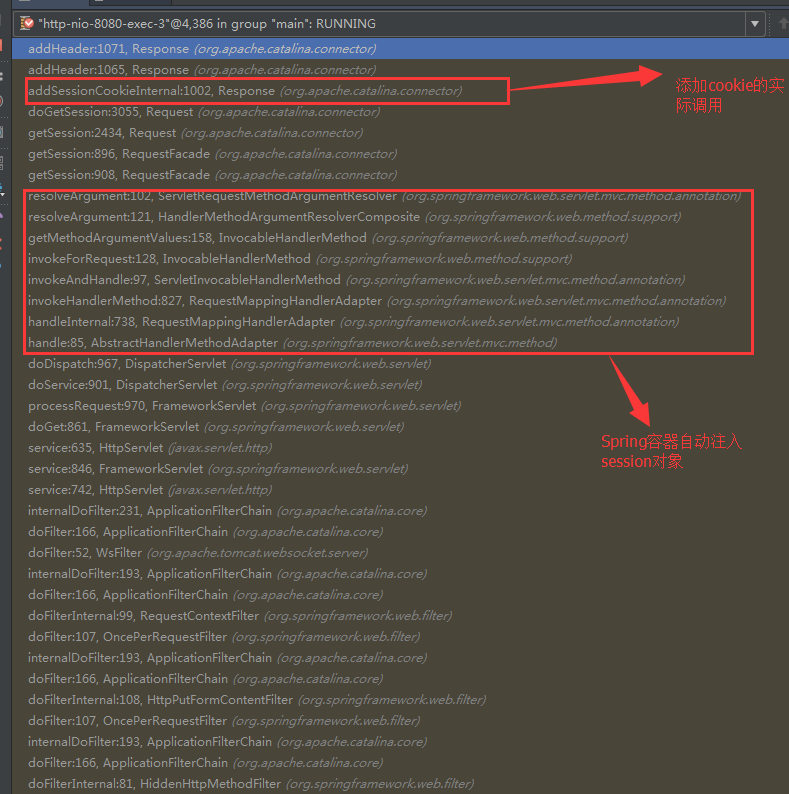Select frame doFilterInternal:108, HttpPutFormContentFilter
The height and width of the screenshot is (794, 789).
(400, 700)
